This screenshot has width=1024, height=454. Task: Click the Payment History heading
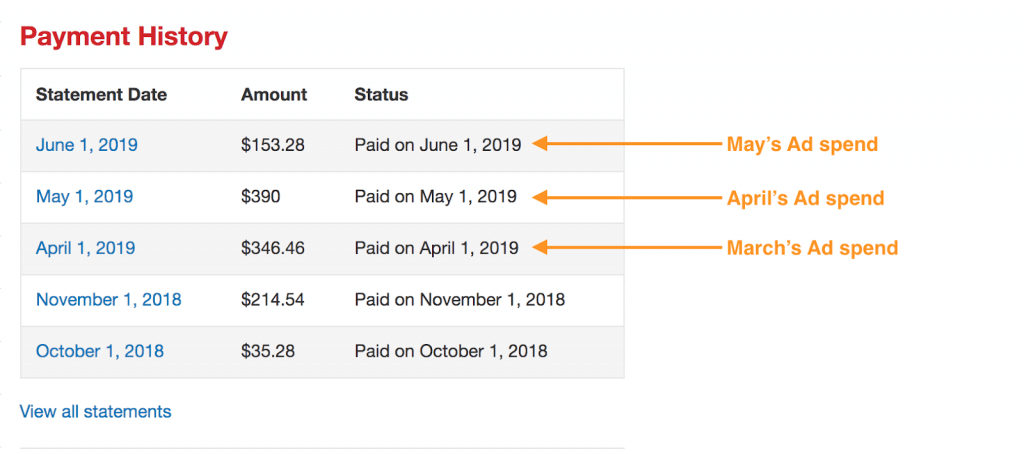[x=124, y=37]
